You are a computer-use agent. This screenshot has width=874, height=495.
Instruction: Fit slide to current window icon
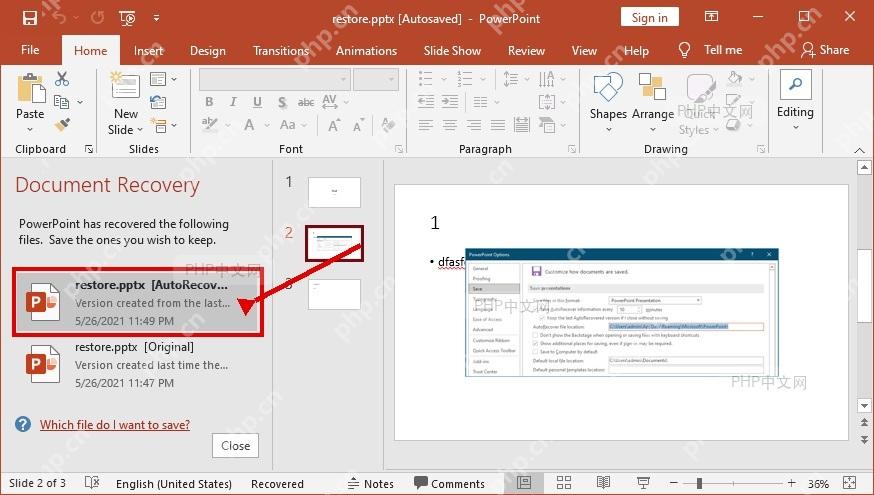(849, 483)
